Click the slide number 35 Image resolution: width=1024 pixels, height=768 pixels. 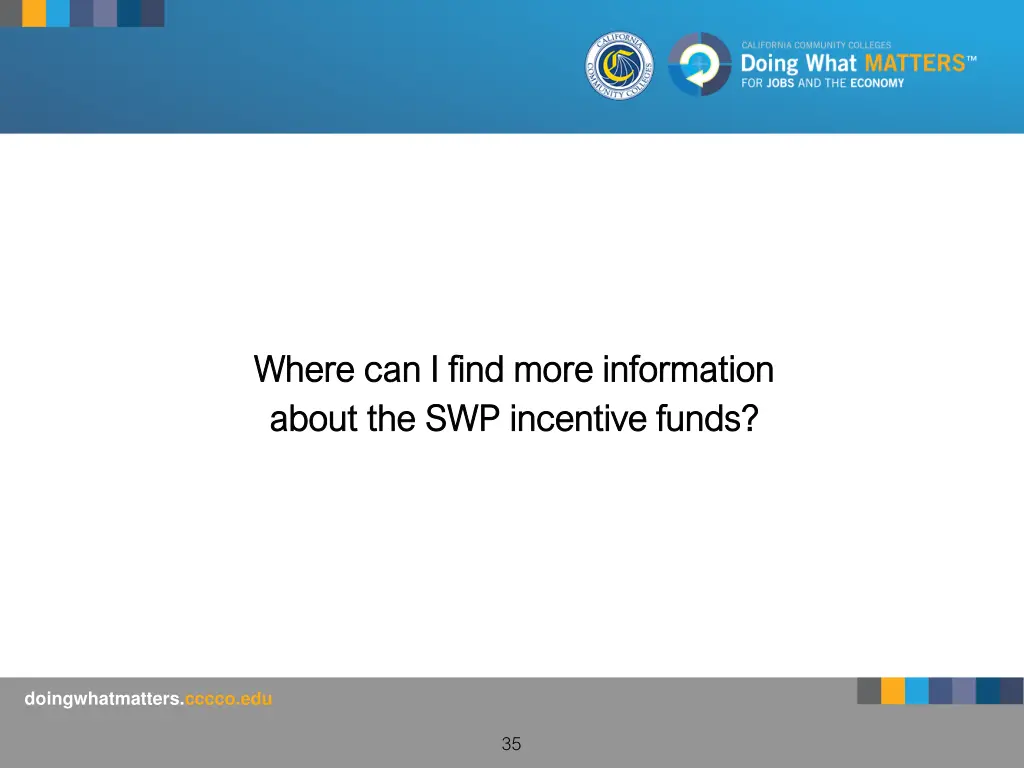click(511, 744)
